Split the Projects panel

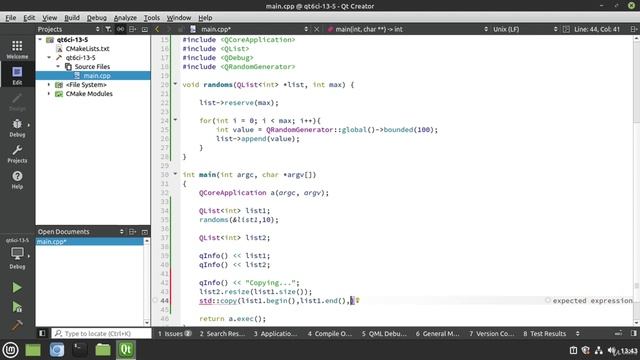tap(132, 29)
